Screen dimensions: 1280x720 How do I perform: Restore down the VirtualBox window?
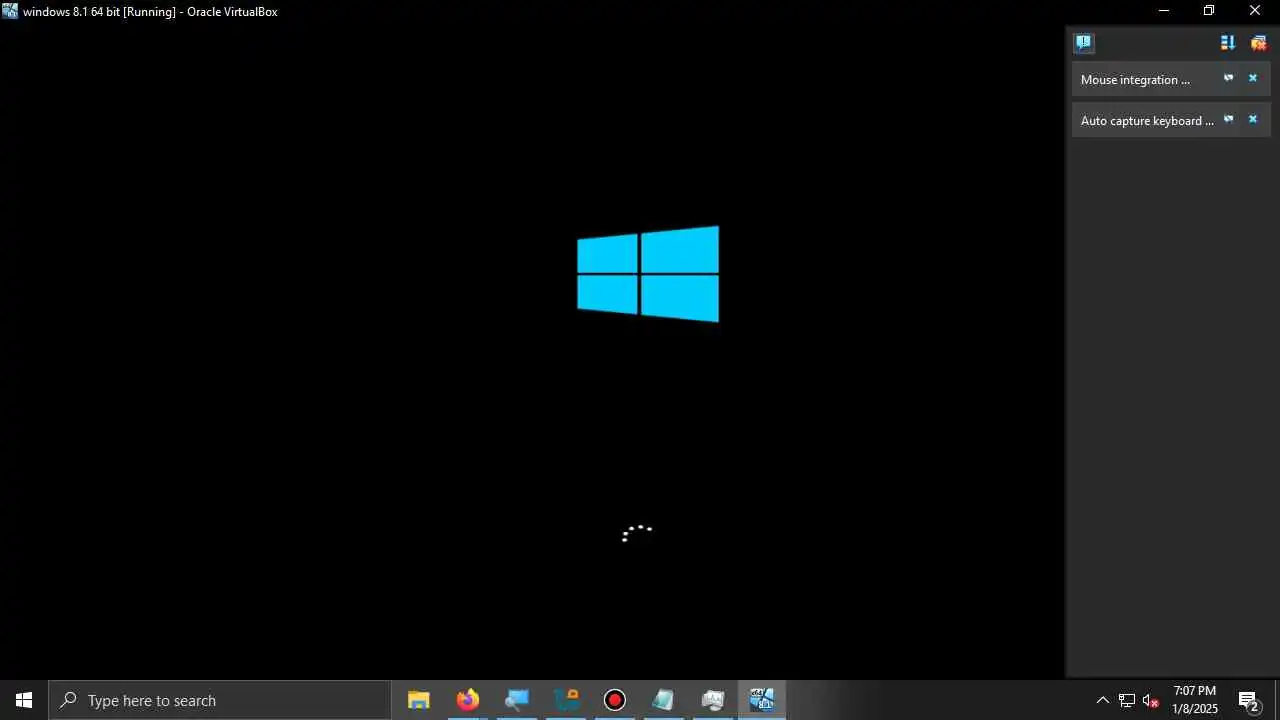click(1209, 11)
